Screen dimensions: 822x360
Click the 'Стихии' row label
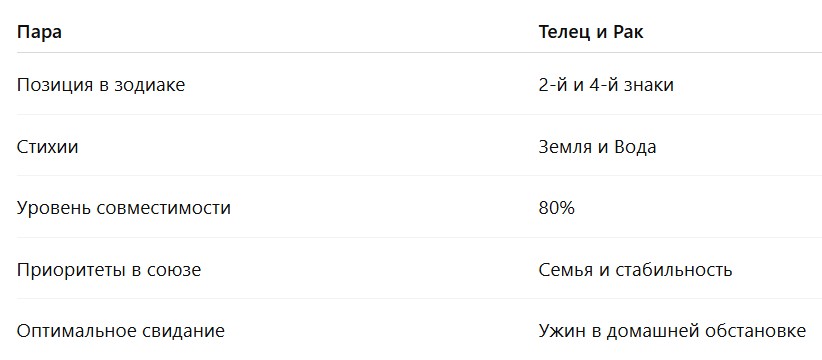coord(47,147)
